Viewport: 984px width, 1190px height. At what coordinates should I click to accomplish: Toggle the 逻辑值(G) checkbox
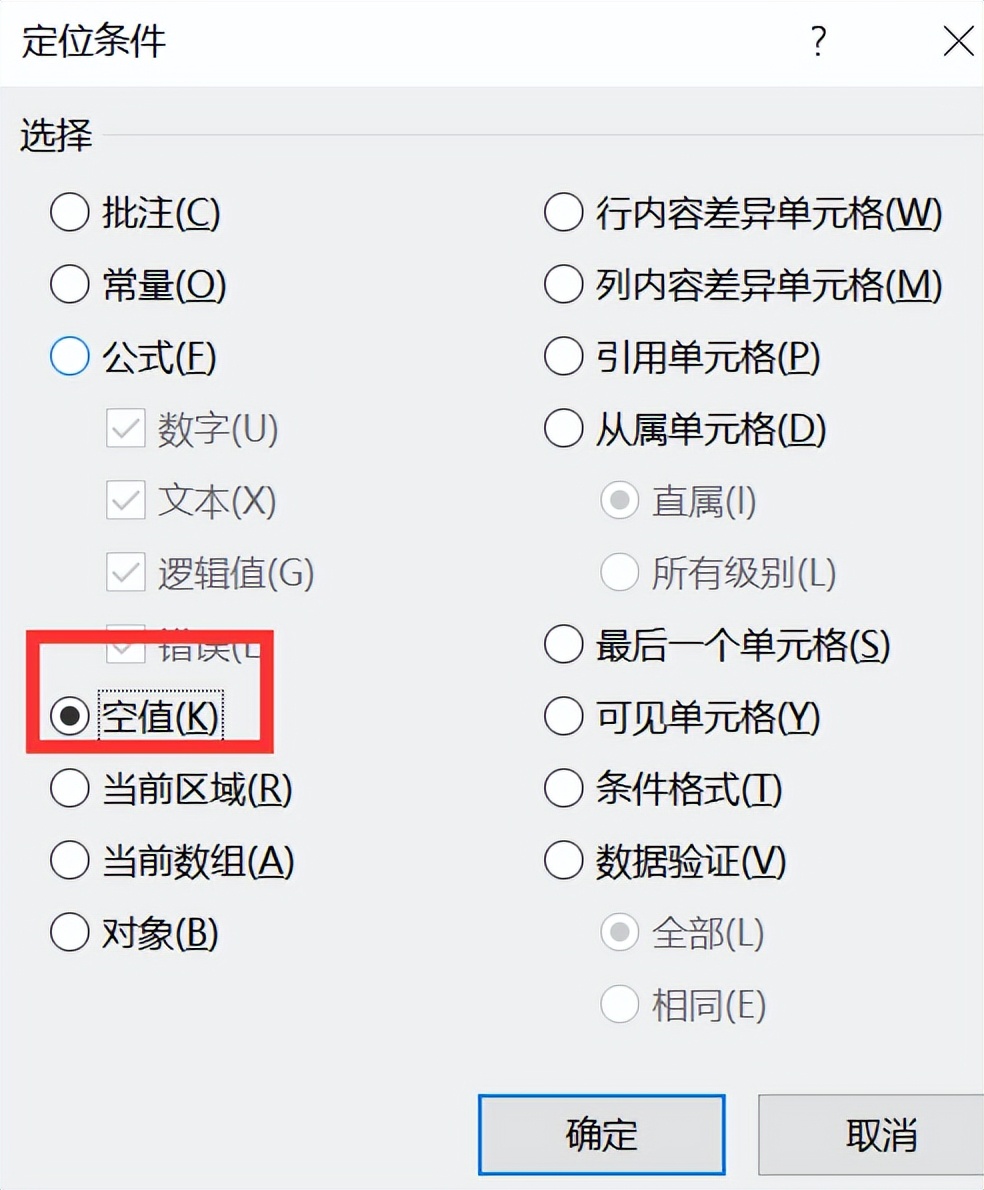tap(126, 574)
